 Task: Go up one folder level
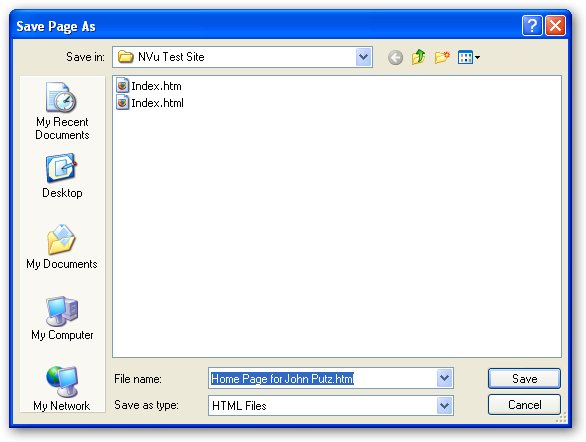click(x=419, y=57)
